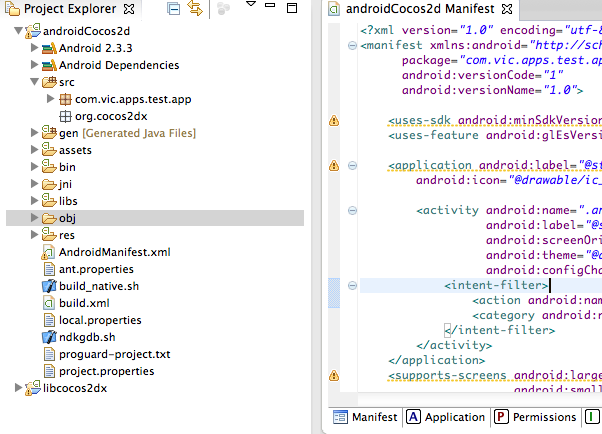Select local.properties in the tree
This screenshot has width=602, height=434.
[x=100, y=320]
